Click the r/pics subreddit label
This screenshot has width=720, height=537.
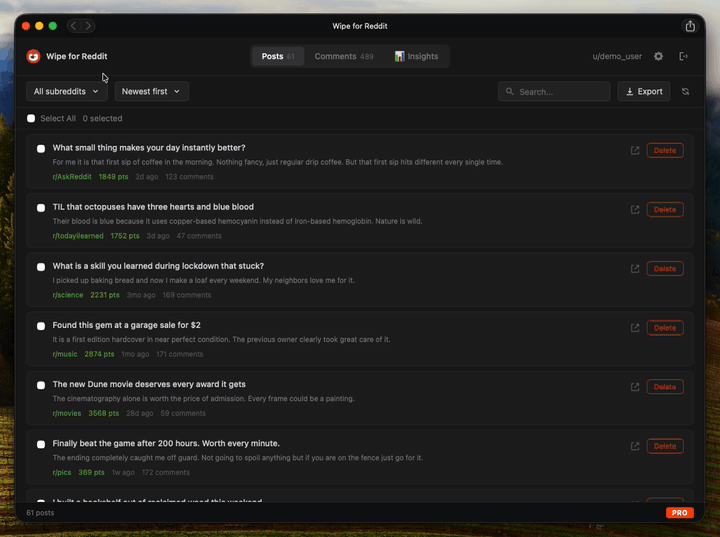click(62, 472)
